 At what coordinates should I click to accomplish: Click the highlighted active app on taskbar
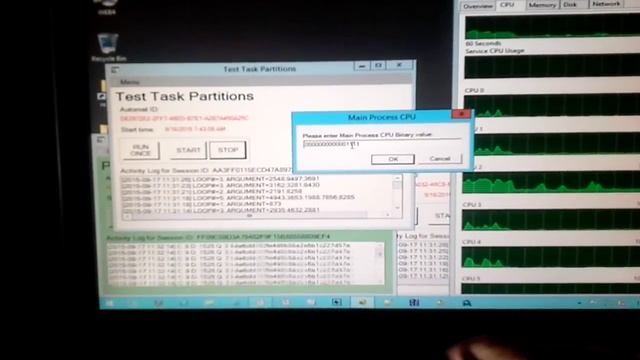coord(362,302)
